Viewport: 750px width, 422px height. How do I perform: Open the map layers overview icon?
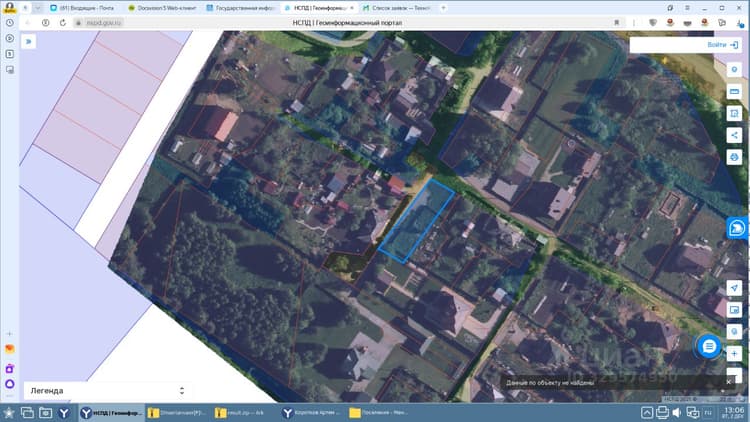click(734, 310)
